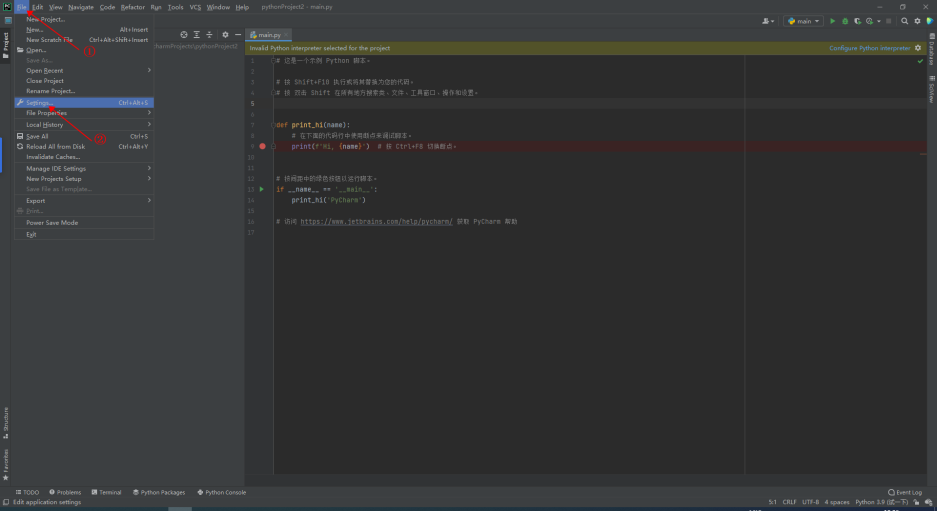Open the Terminal tool window

coord(106,492)
